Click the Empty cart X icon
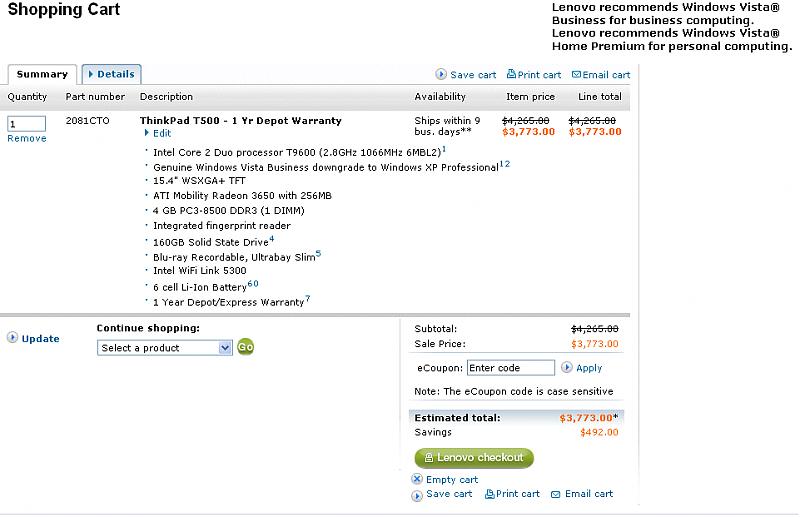The image size is (800, 517). (417, 480)
